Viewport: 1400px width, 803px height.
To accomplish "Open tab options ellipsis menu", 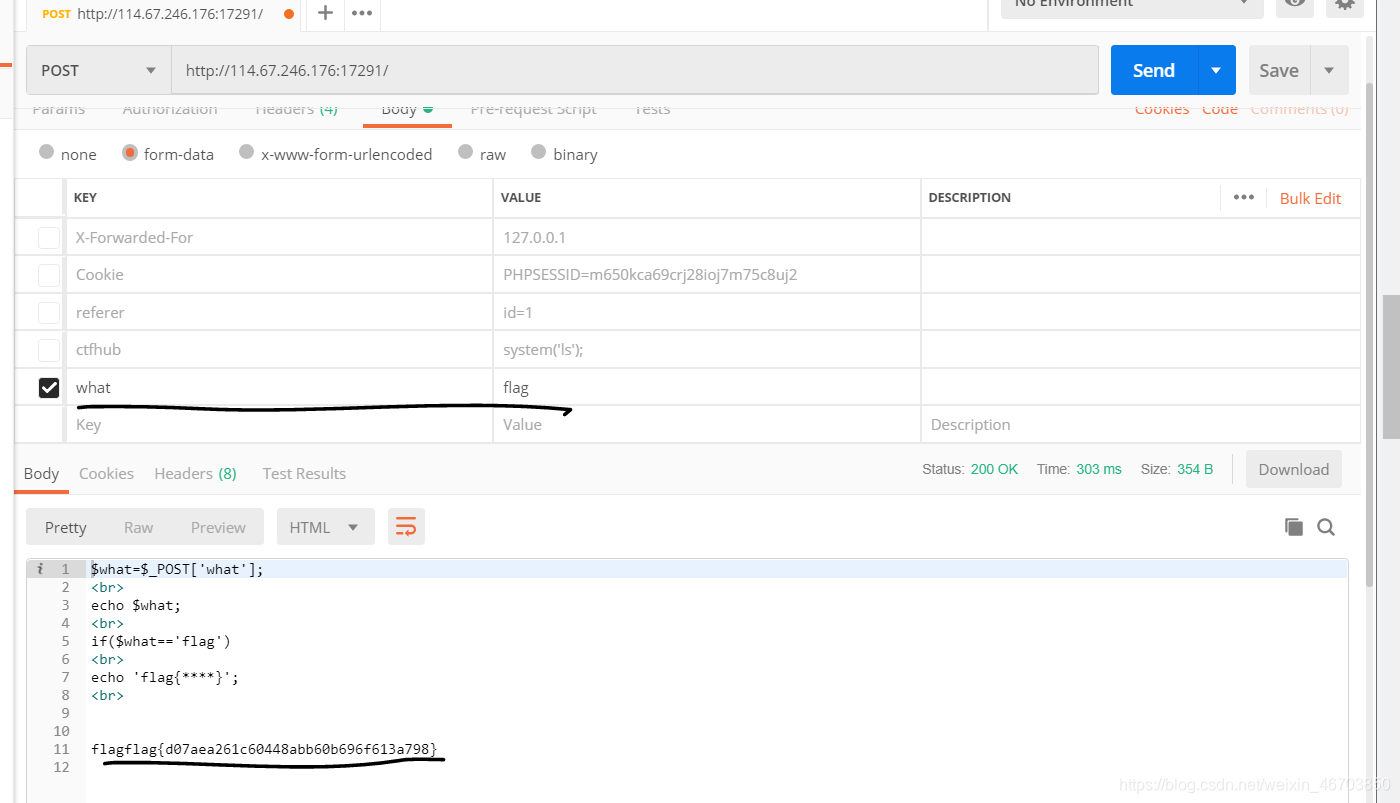I will point(362,13).
